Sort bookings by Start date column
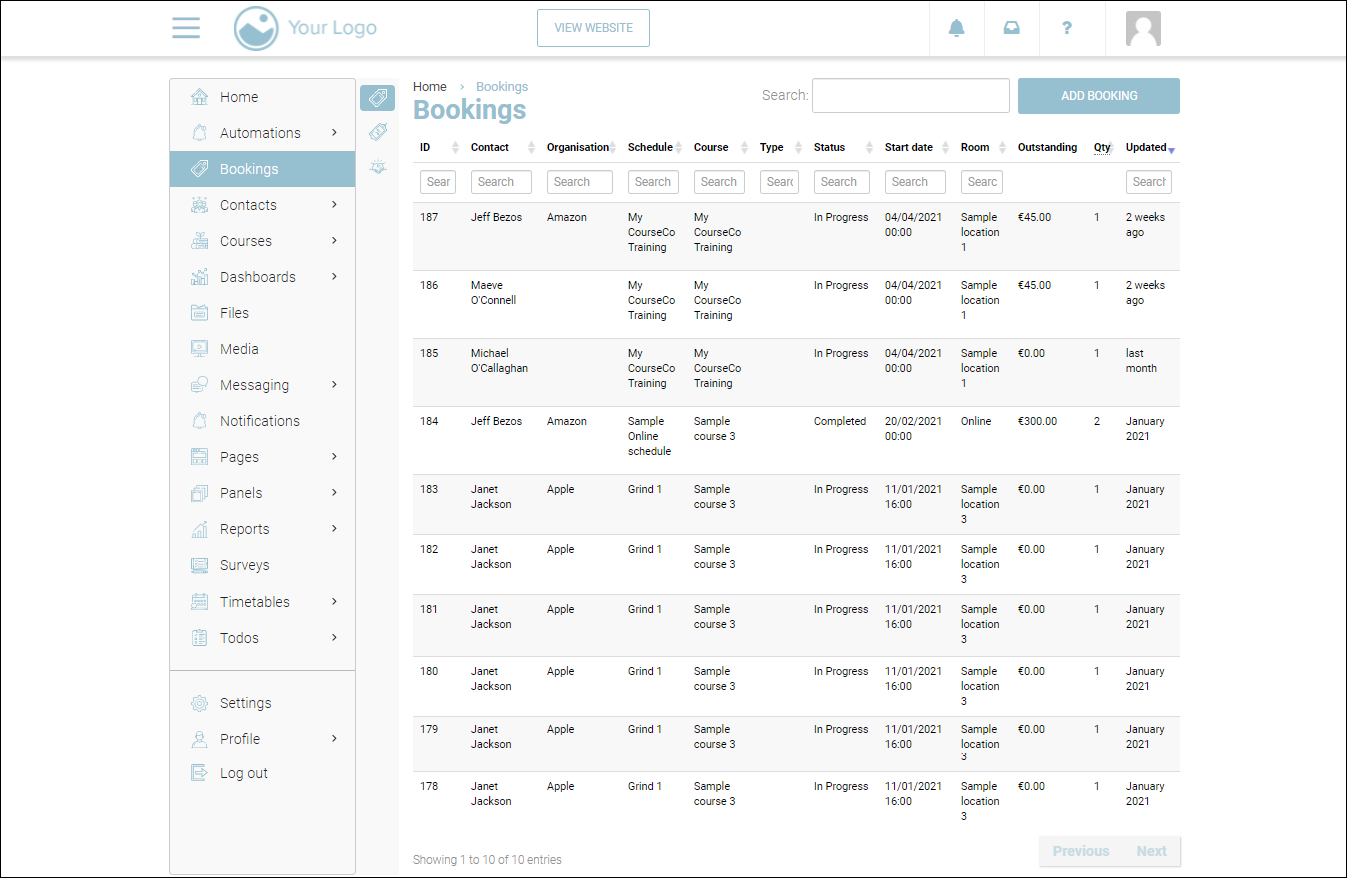The width and height of the screenshot is (1347, 878). coord(909,147)
